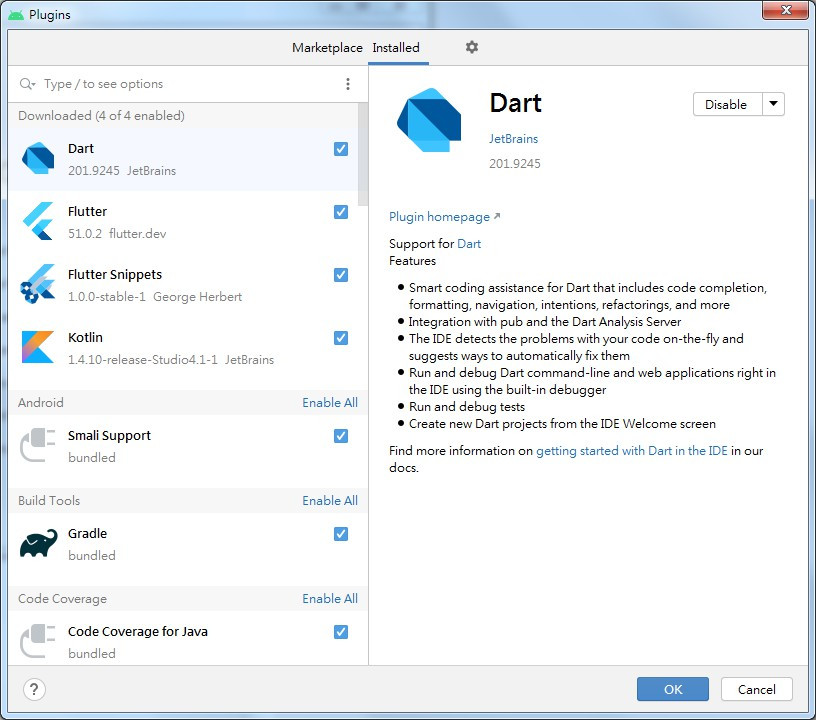Click the Build Tools group header
Viewport: 816px width, 720px height.
[49, 500]
